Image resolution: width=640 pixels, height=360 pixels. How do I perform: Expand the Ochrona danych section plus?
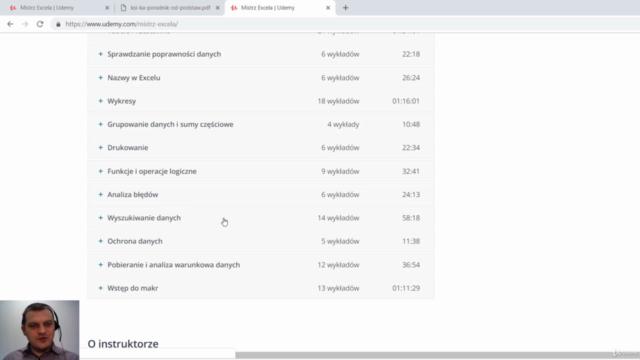[x=100, y=241]
